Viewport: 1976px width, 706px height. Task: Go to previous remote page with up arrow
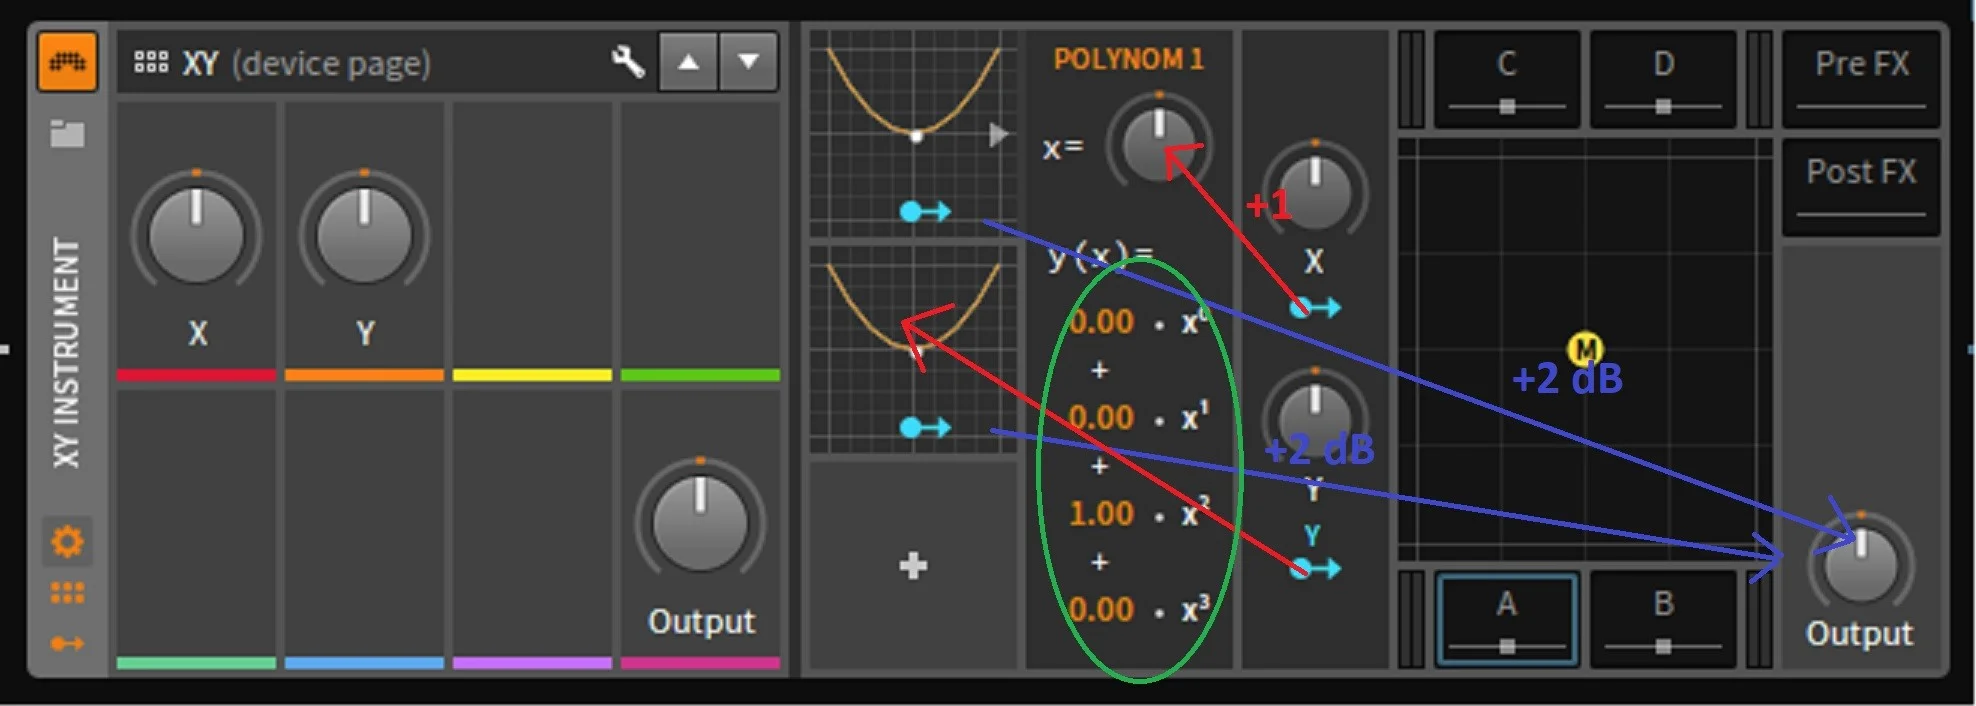(x=688, y=62)
